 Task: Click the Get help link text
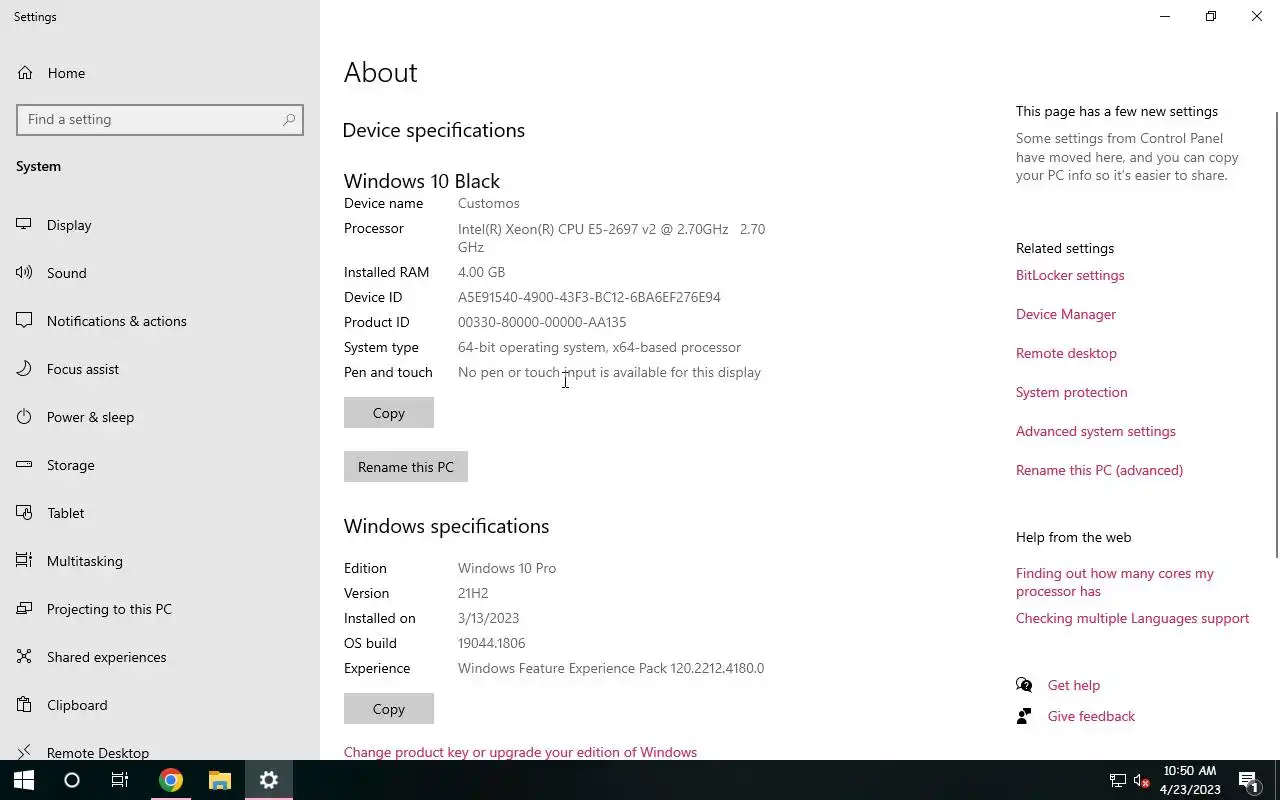point(1074,685)
